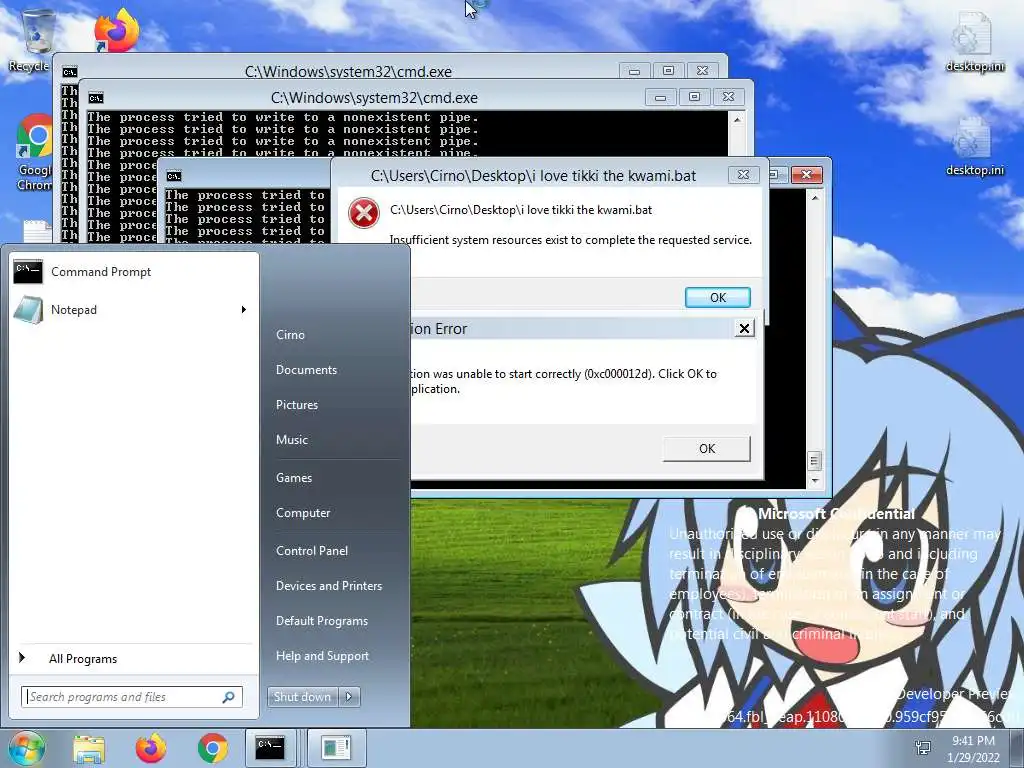Open Help and Support

pyautogui.click(x=322, y=656)
